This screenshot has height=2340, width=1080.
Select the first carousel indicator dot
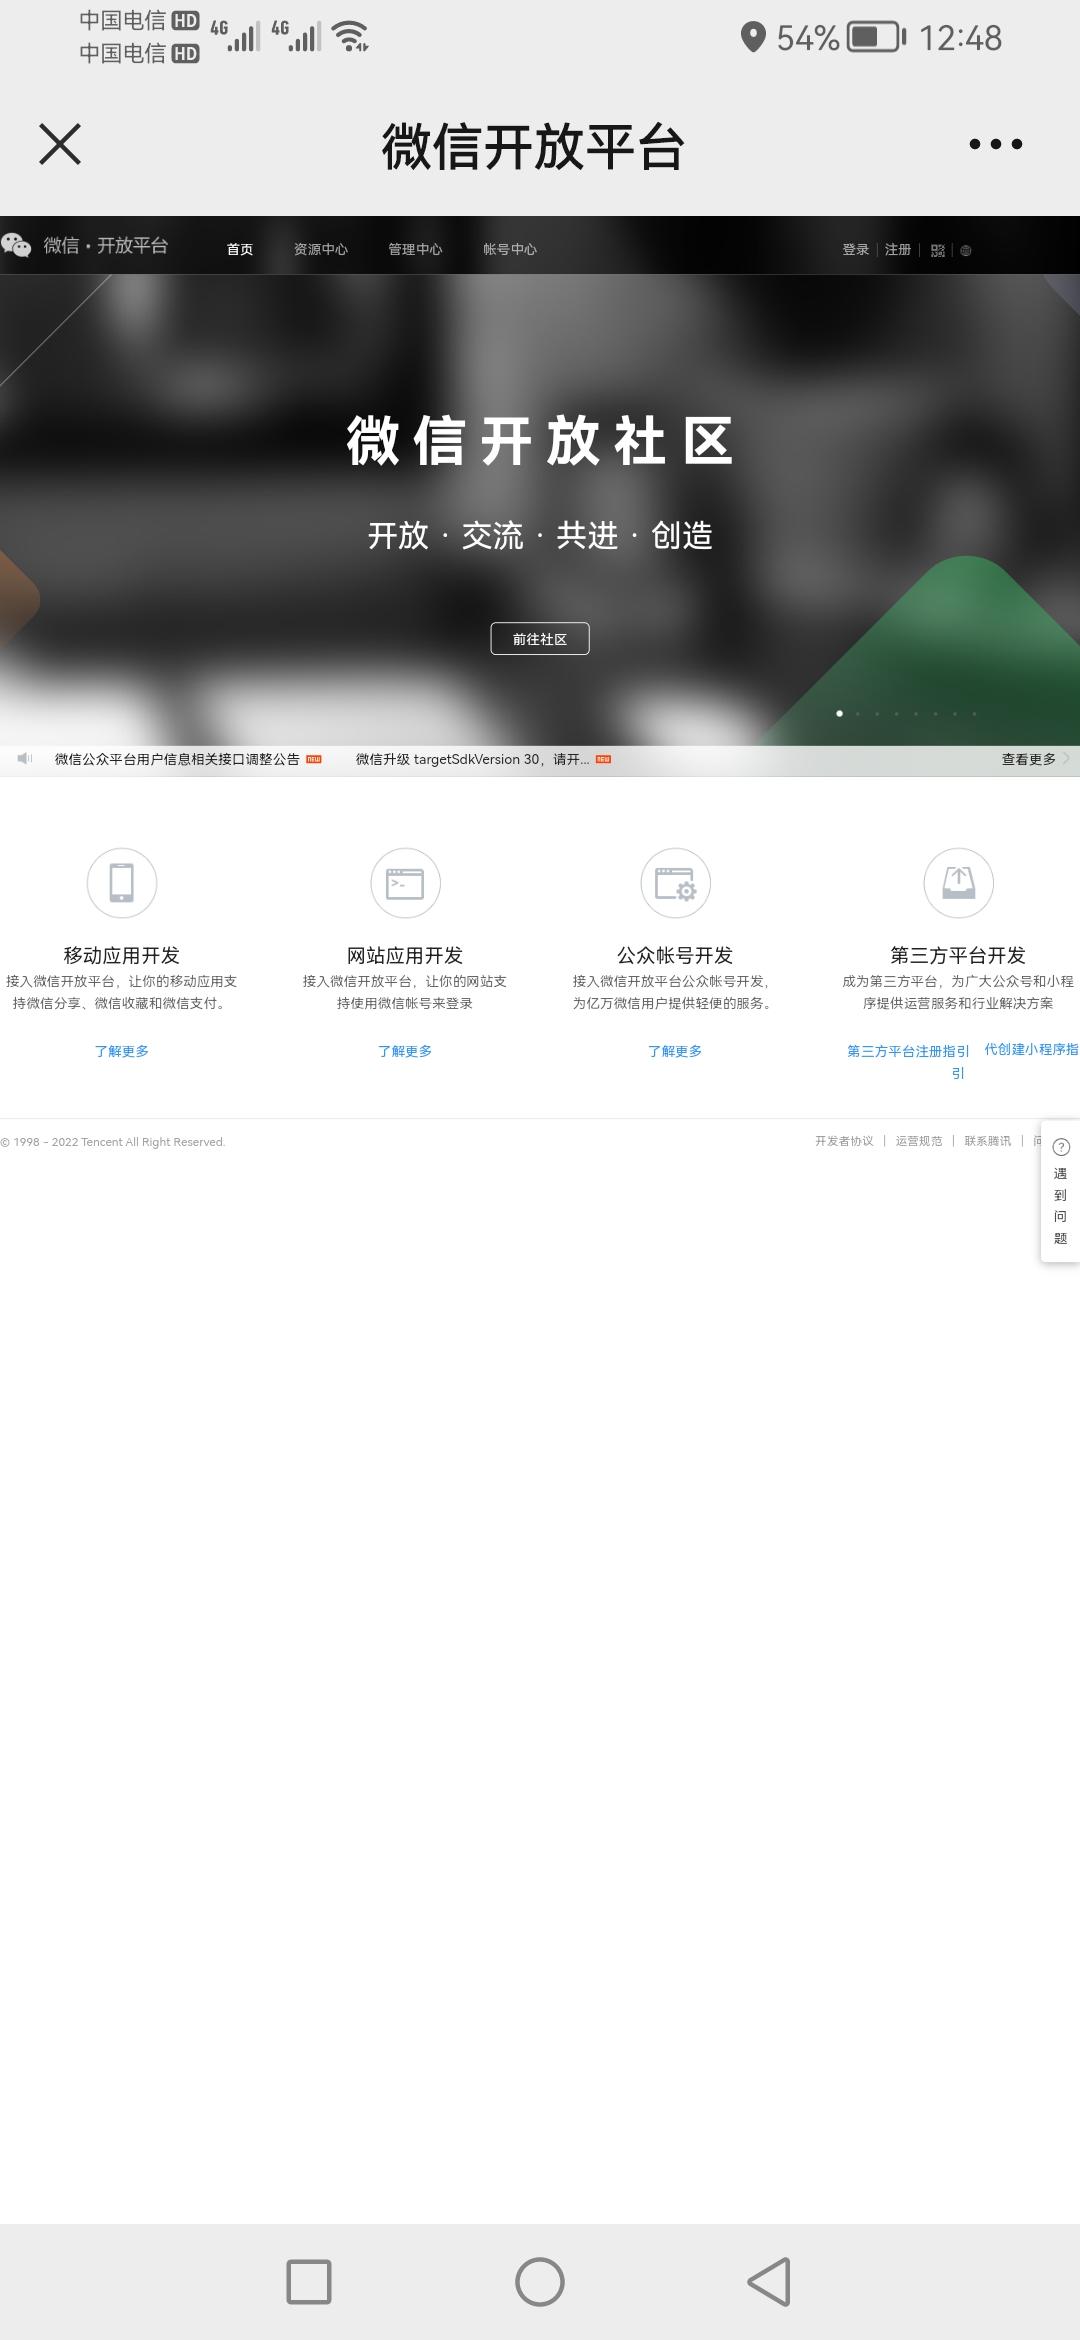tap(839, 713)
